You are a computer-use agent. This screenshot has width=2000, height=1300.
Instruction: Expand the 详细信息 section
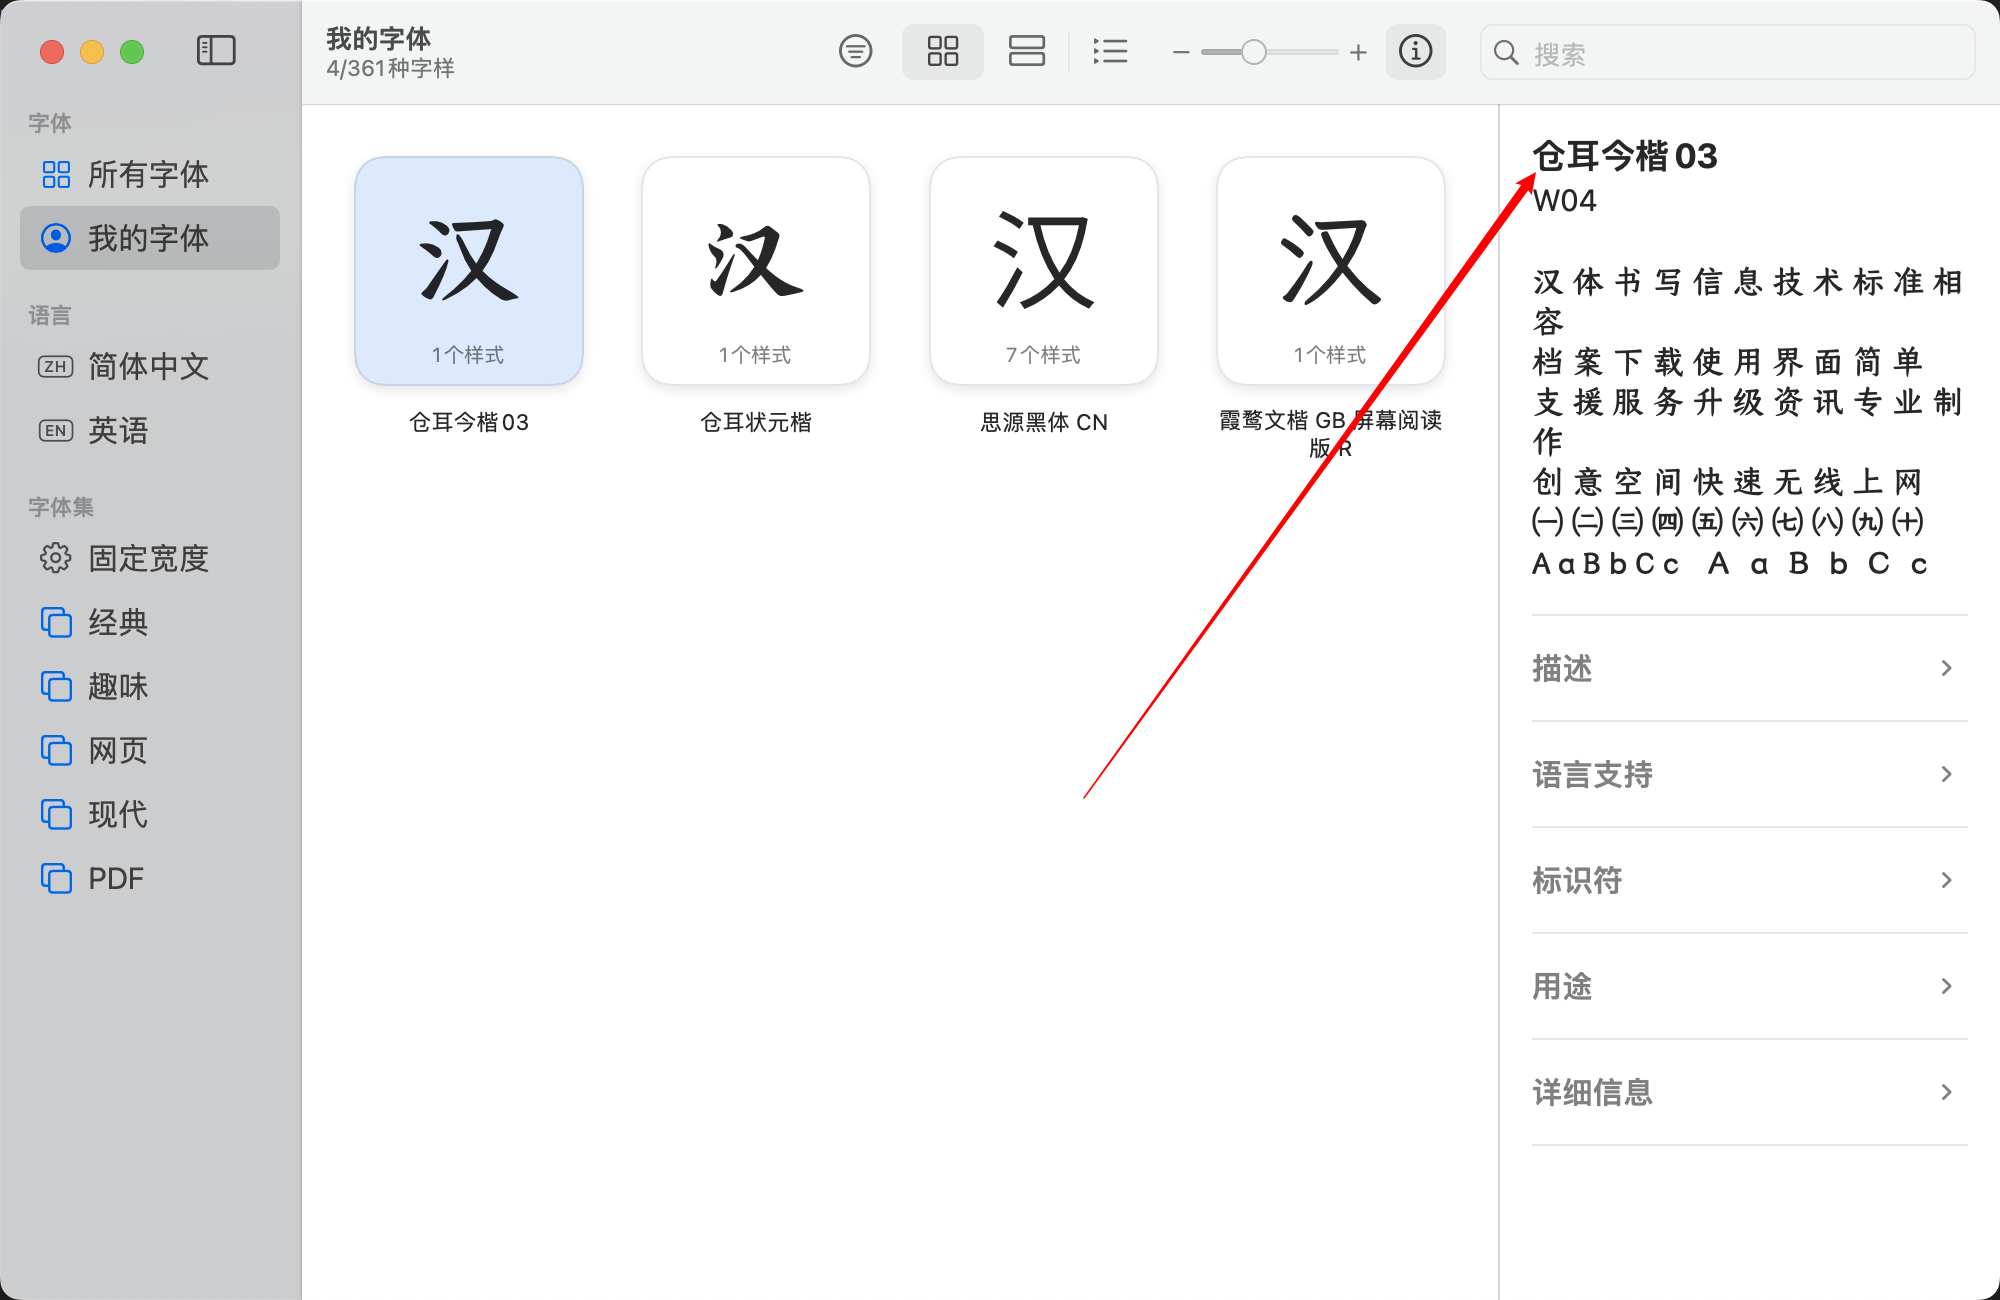(x=1749, y=1092)
